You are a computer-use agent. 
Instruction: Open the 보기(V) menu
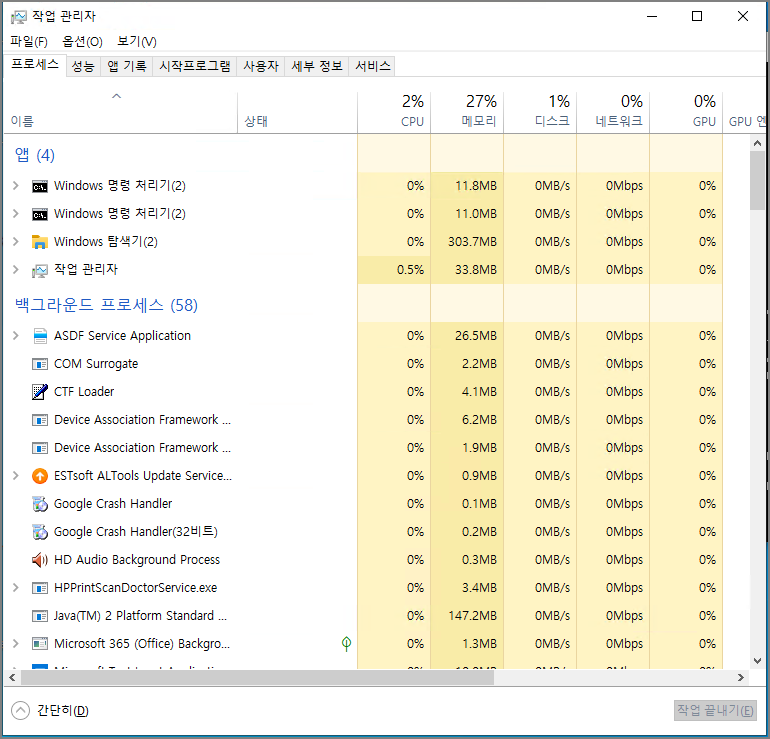(x=137, y=42)
